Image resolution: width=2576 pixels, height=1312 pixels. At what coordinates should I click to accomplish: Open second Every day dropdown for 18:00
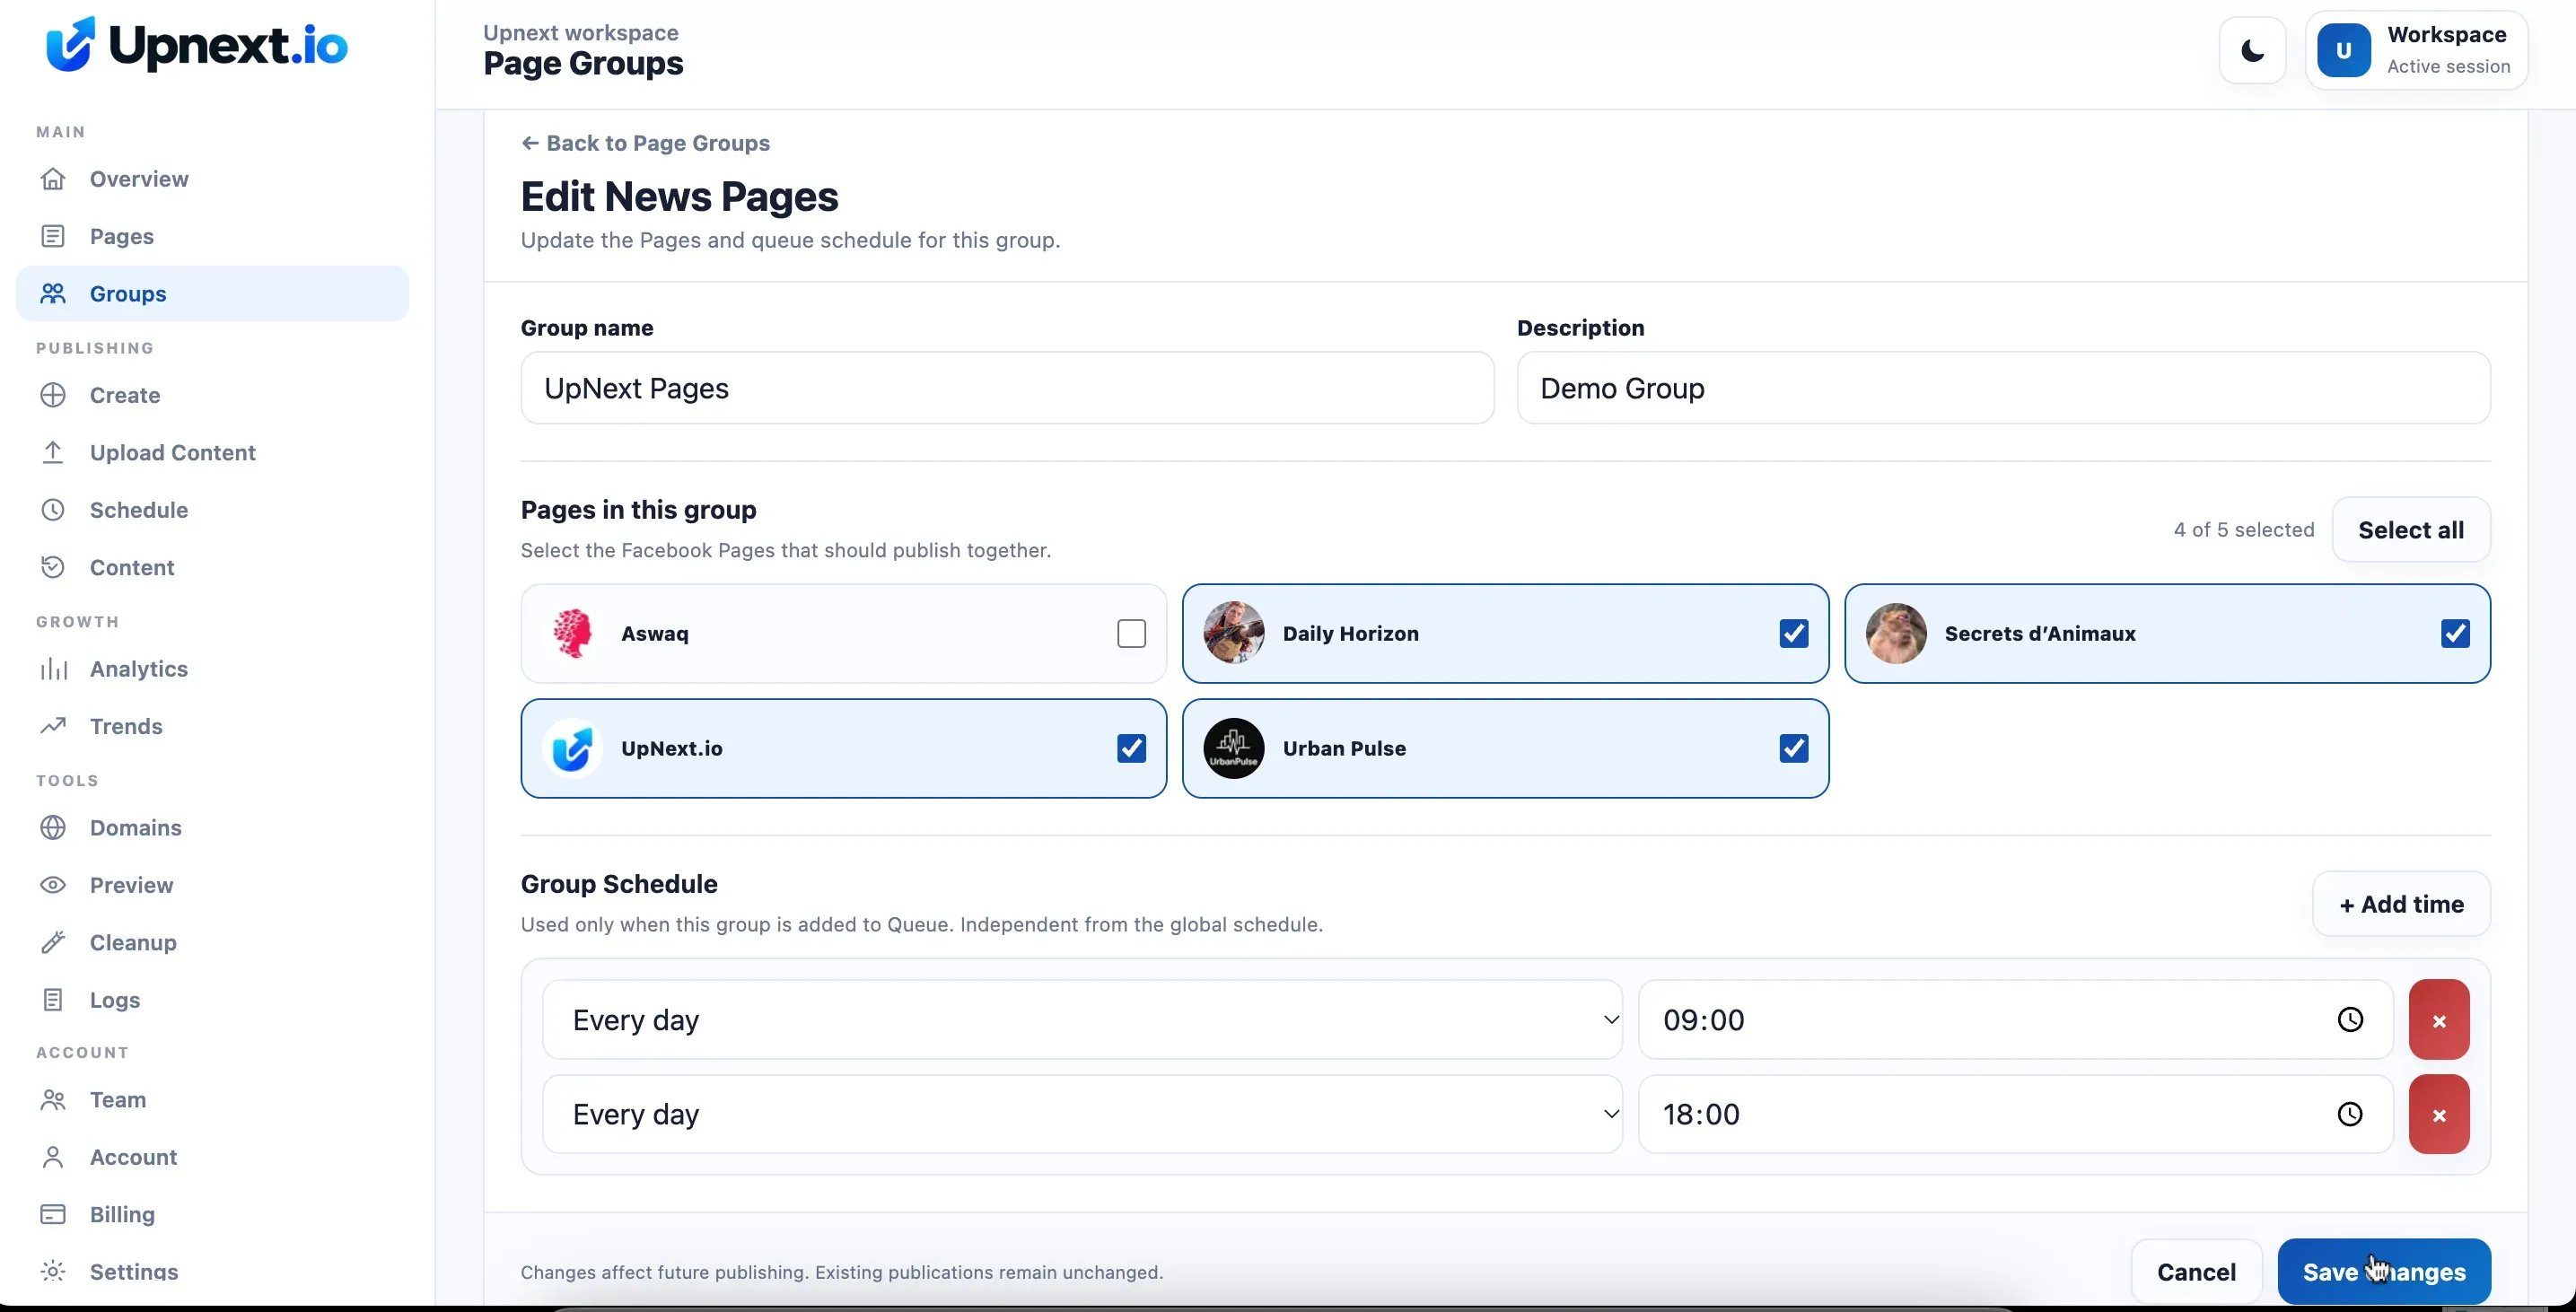point(1082,1114)
